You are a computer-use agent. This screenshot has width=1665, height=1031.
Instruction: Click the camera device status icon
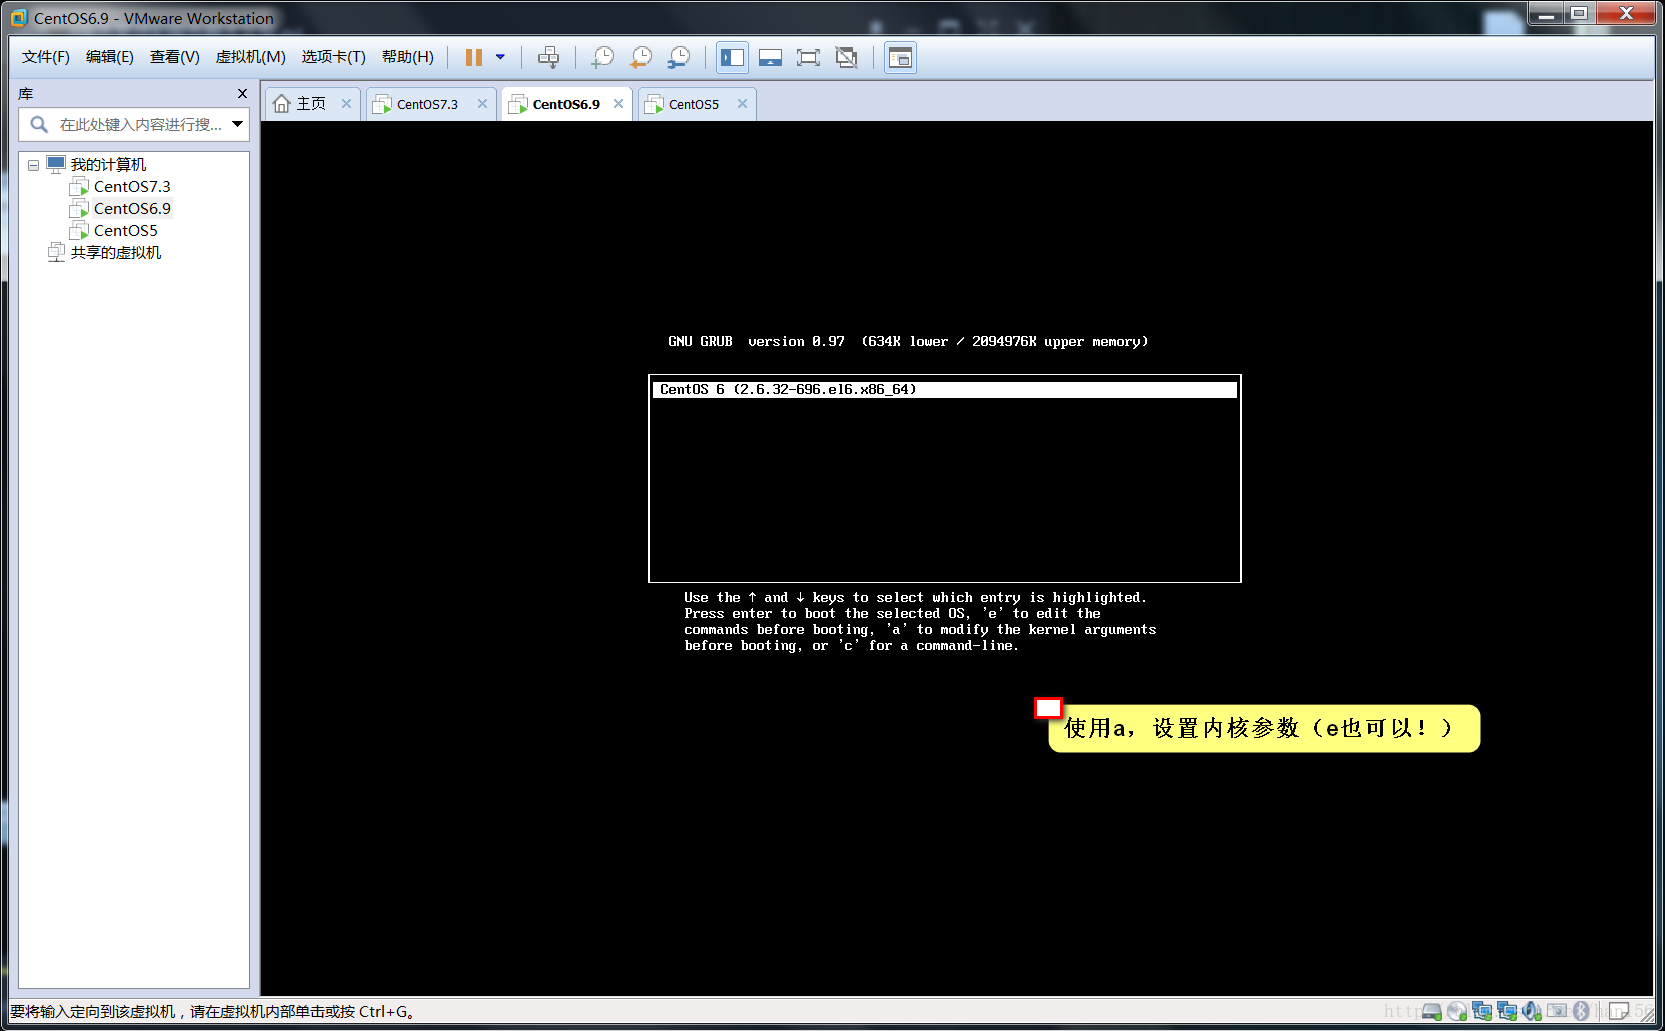click(x=1557, y=1010)
